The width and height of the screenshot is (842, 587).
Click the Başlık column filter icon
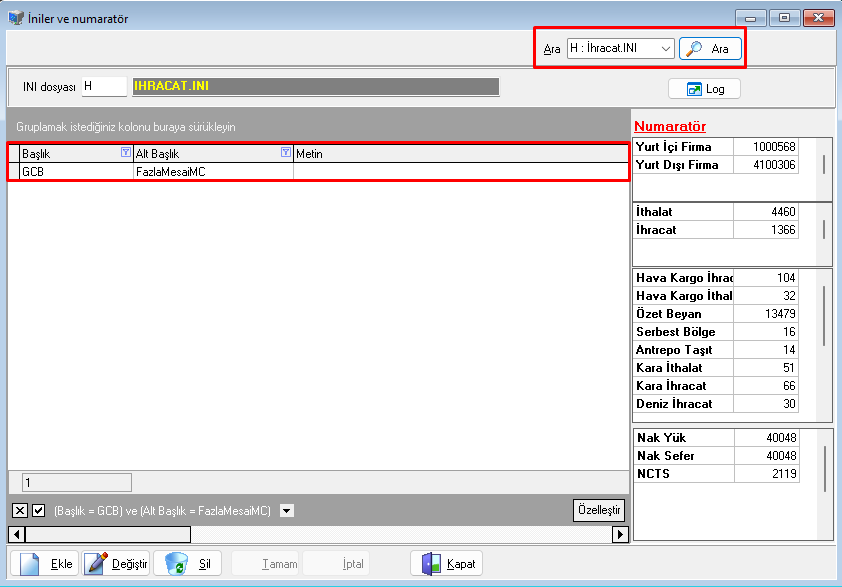125,153
